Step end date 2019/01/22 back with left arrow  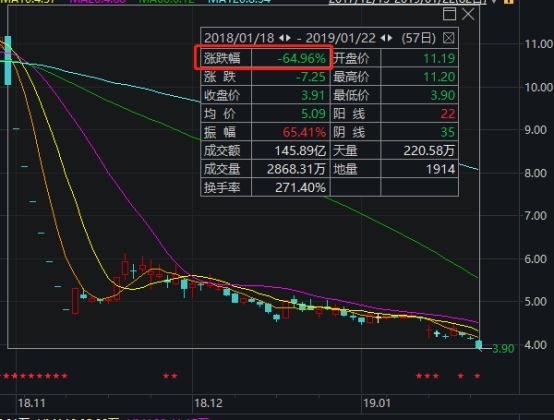(383, 38)
